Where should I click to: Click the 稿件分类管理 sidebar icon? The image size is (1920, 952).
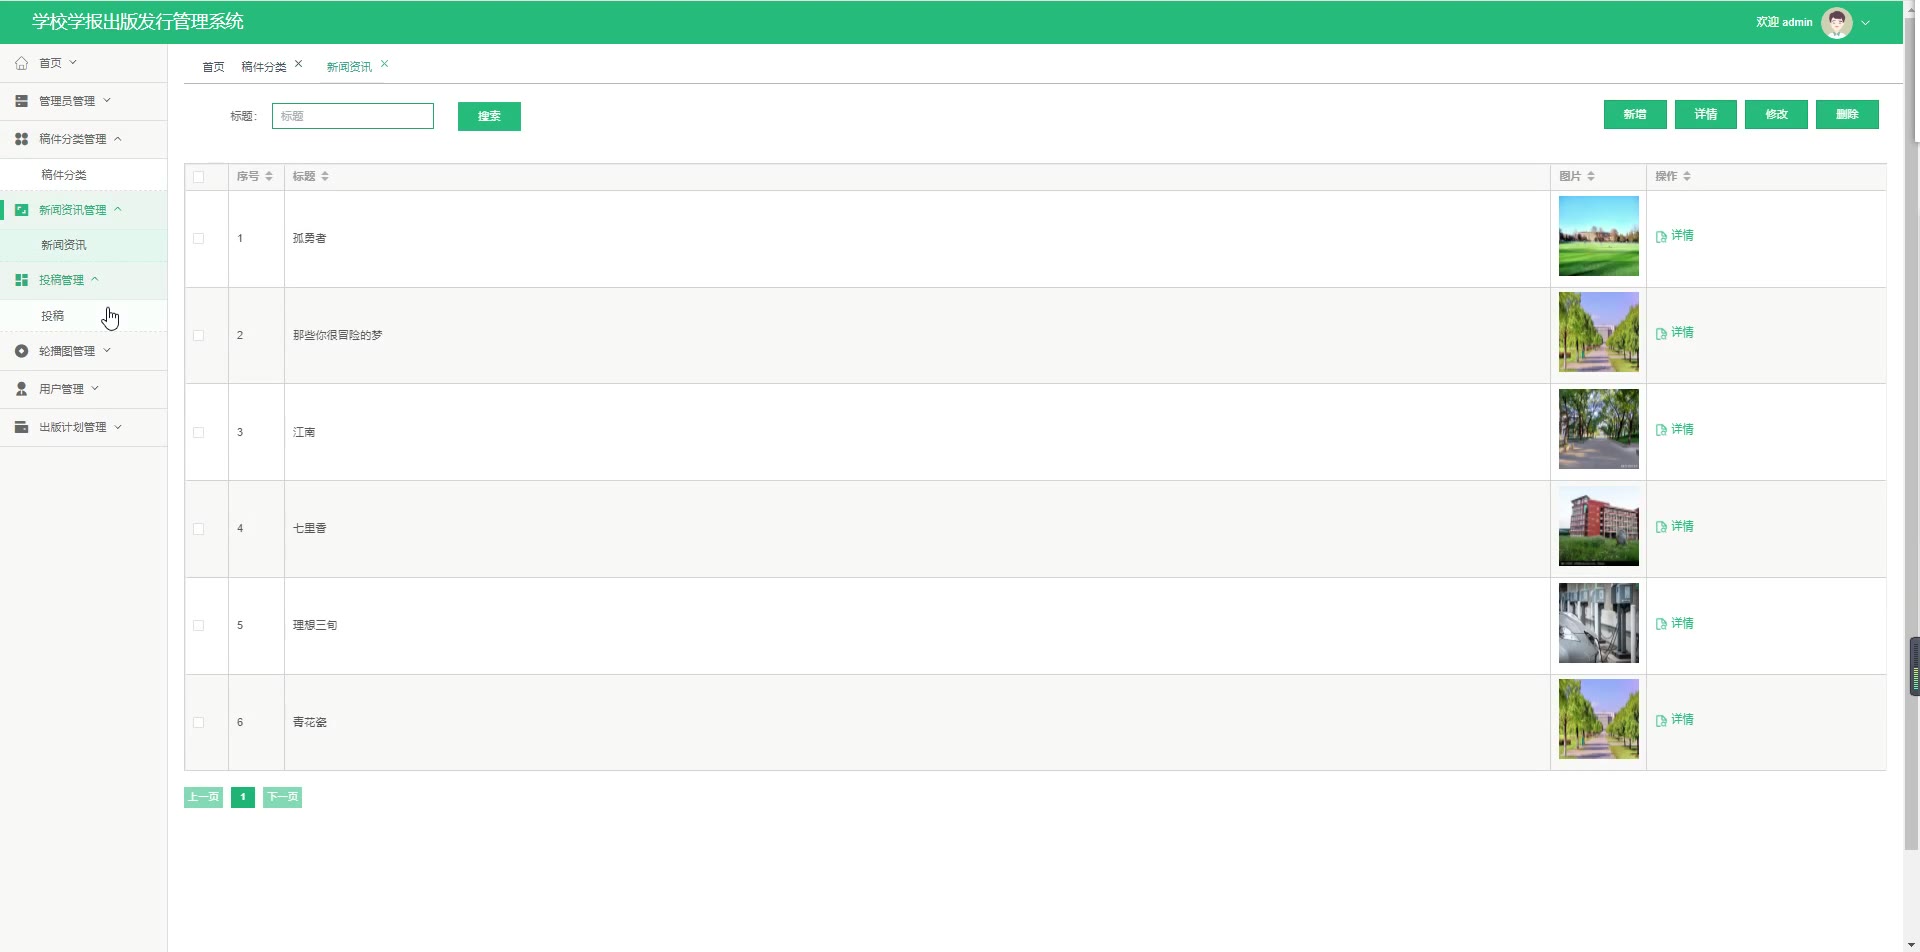coord(21,139)
